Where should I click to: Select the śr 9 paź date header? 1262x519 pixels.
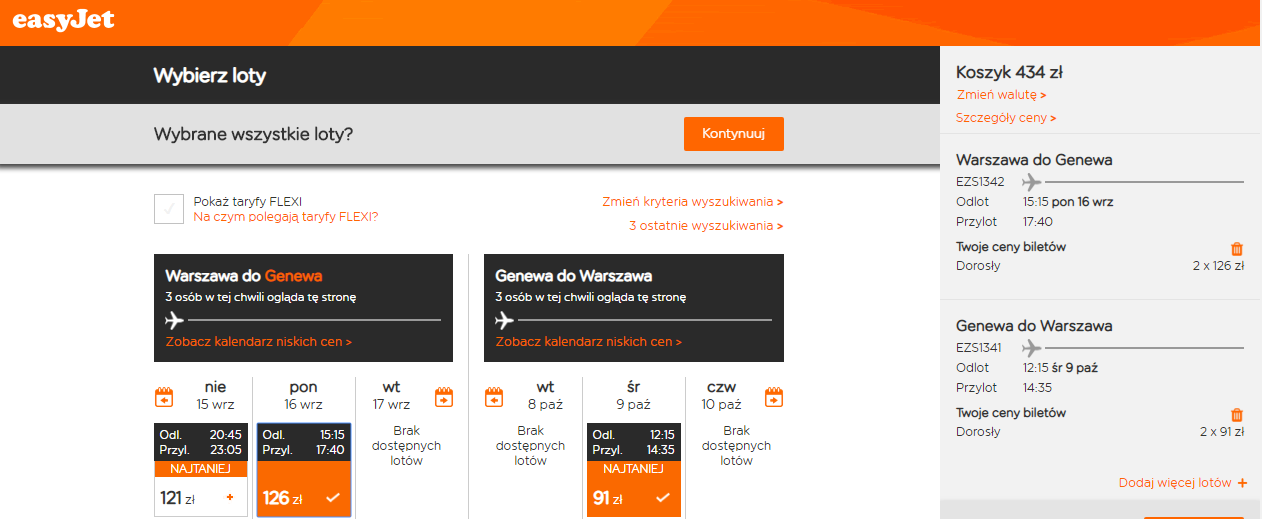[x=634, y=396]
